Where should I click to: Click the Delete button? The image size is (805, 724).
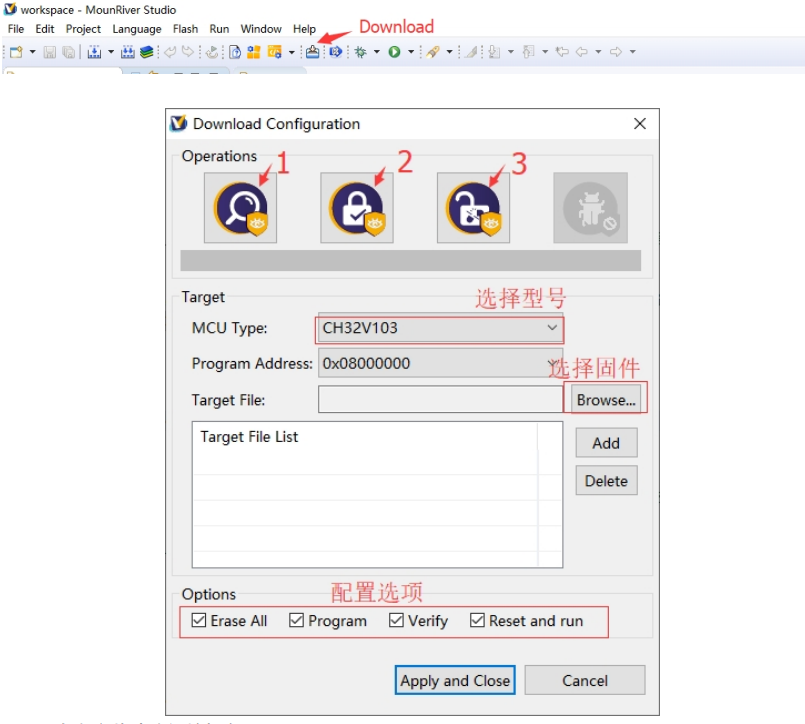[606, 481]
